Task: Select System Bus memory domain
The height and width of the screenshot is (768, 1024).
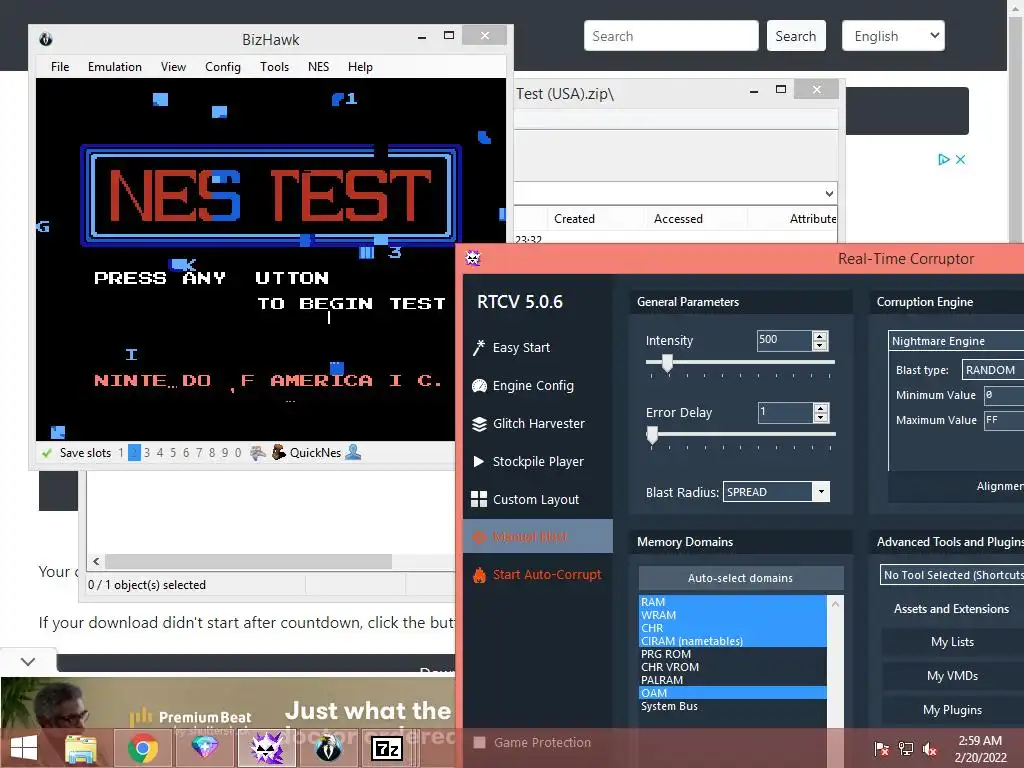Action: point(732,706)
